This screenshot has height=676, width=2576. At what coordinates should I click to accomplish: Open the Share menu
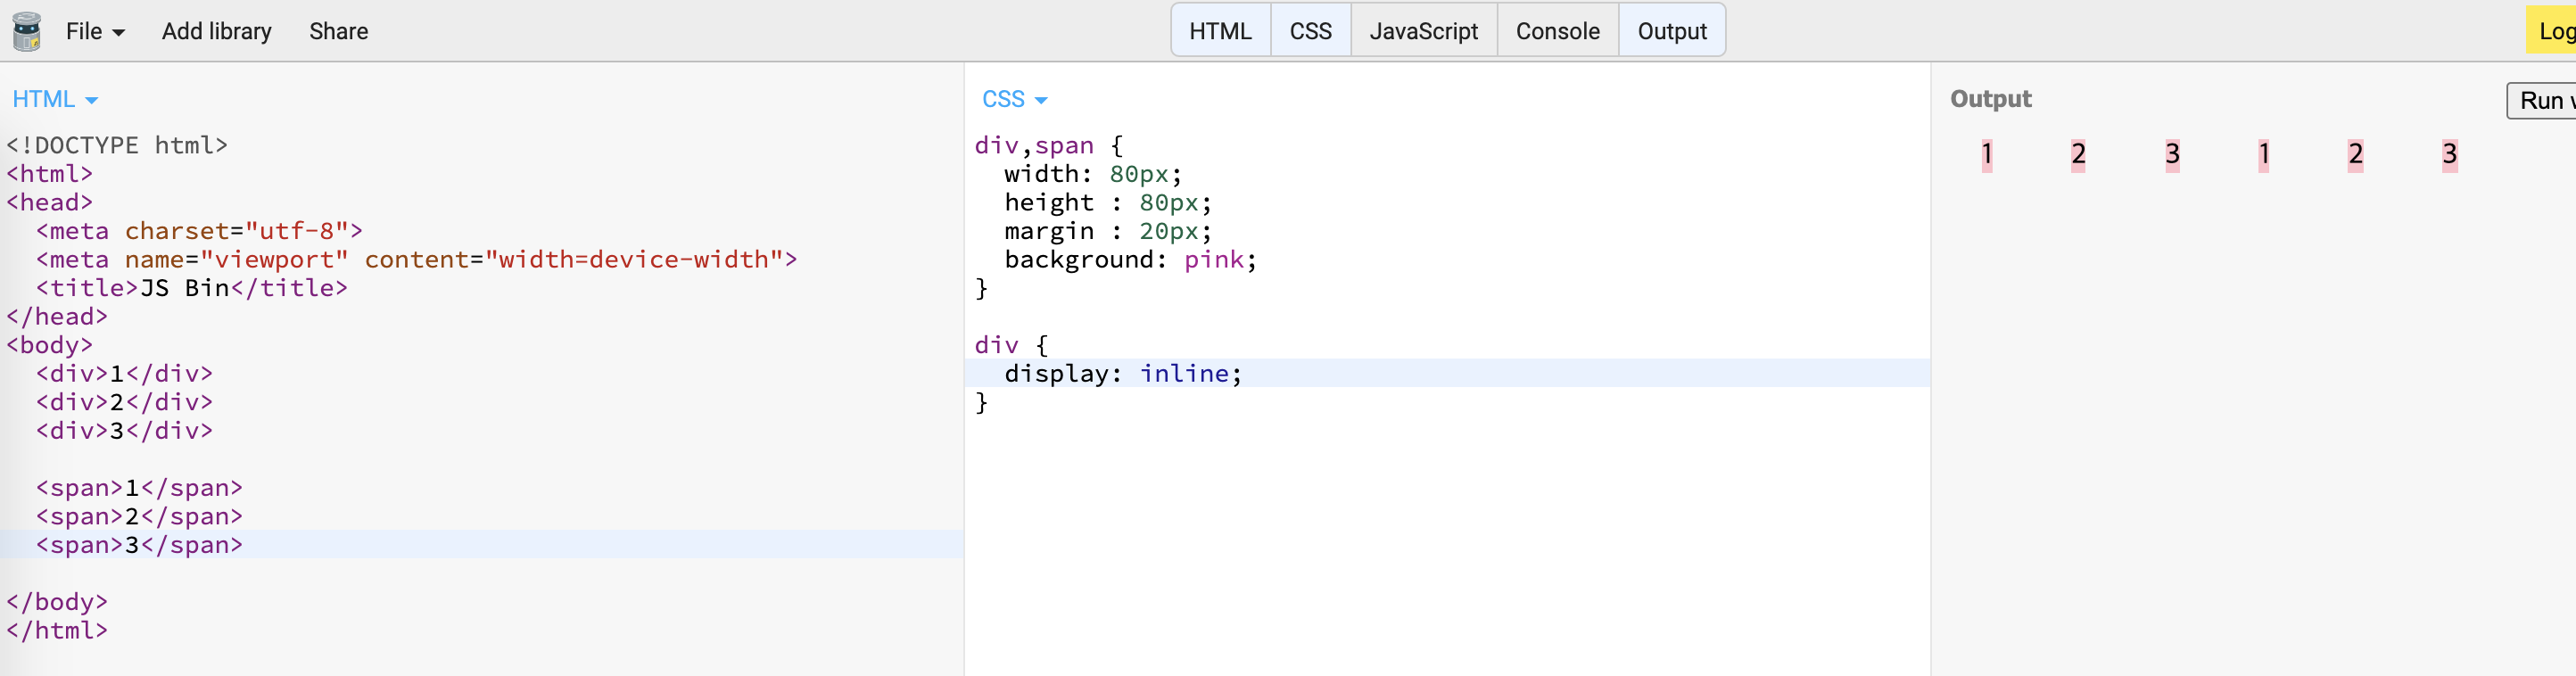click(x=339, y=31)
